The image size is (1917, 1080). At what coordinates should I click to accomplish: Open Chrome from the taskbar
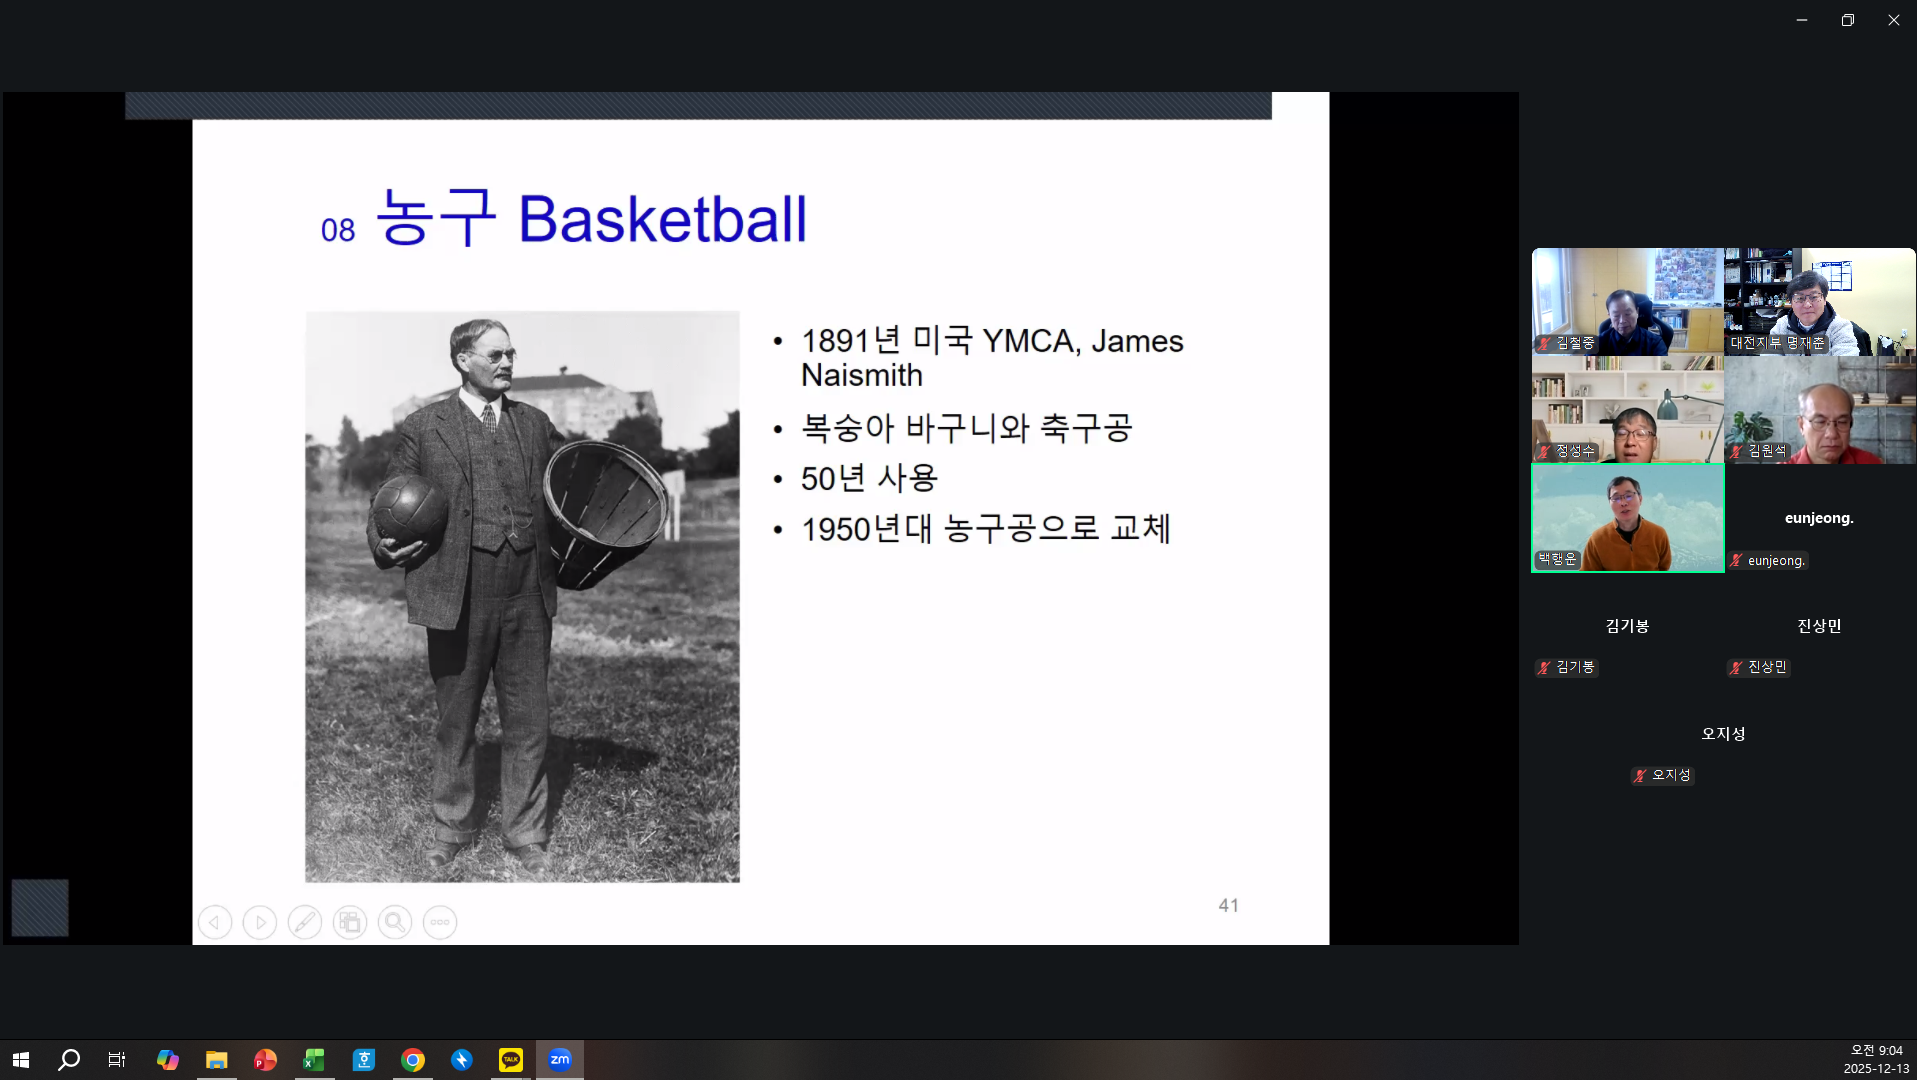[412, 1059]
